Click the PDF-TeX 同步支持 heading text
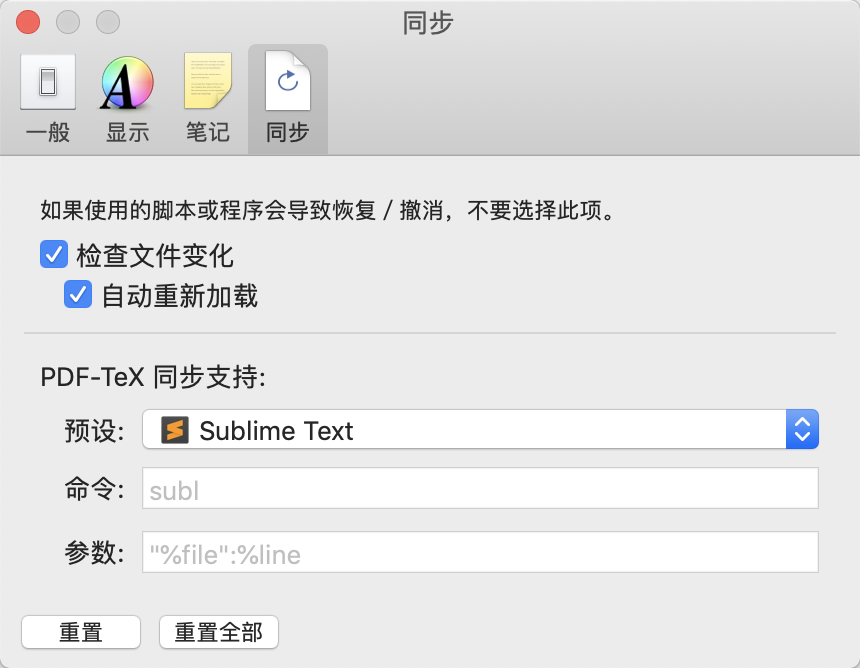 click(x=153, y=377)
